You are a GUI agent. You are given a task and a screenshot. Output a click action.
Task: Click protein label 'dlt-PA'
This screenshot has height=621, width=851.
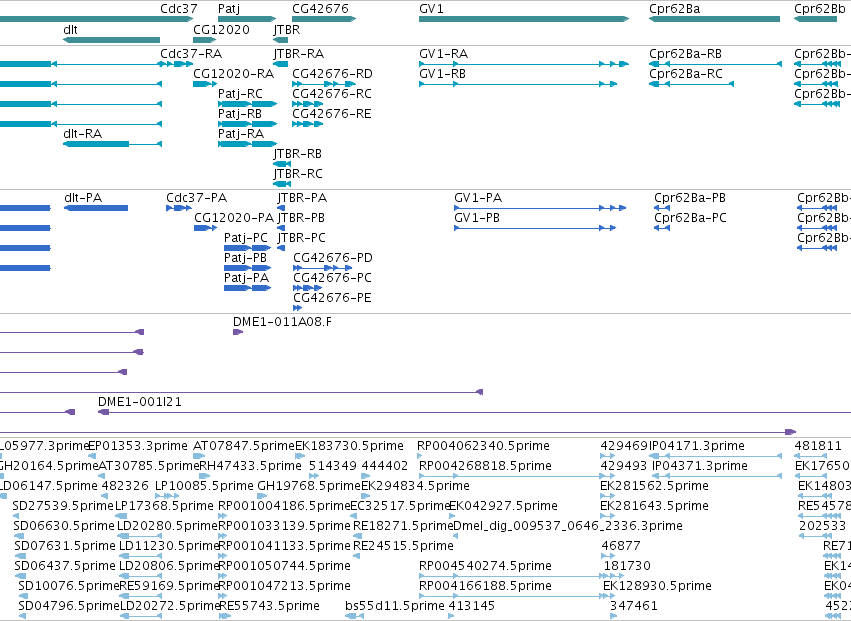(82, 198)
